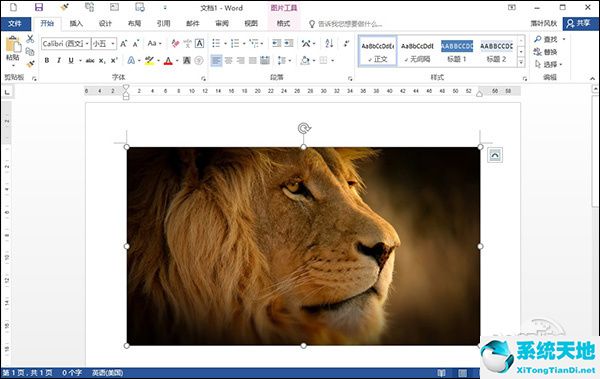Open the Paragraph dialog launcher
This screenshot has height=379, width=600.
click(350, 78)
